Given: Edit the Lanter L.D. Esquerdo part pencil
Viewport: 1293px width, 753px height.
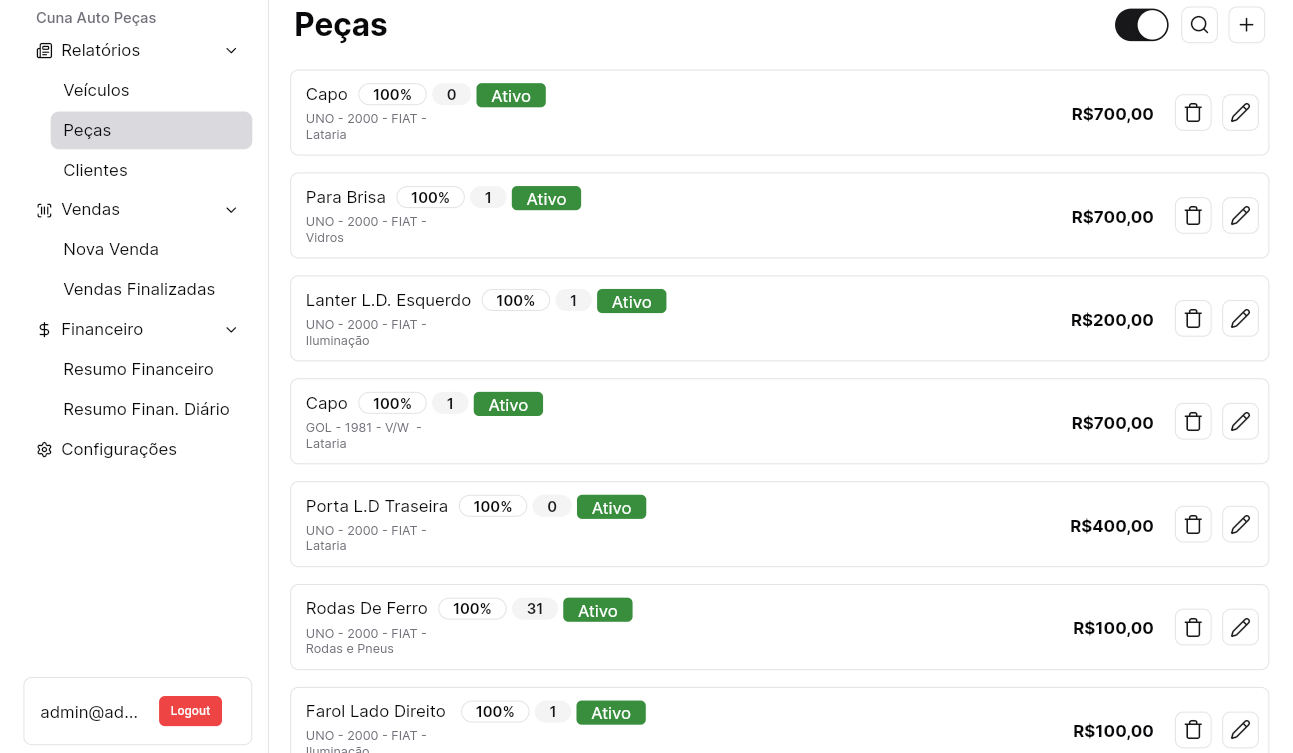Looking at the screenshot, I should [x=1240, y=319].
